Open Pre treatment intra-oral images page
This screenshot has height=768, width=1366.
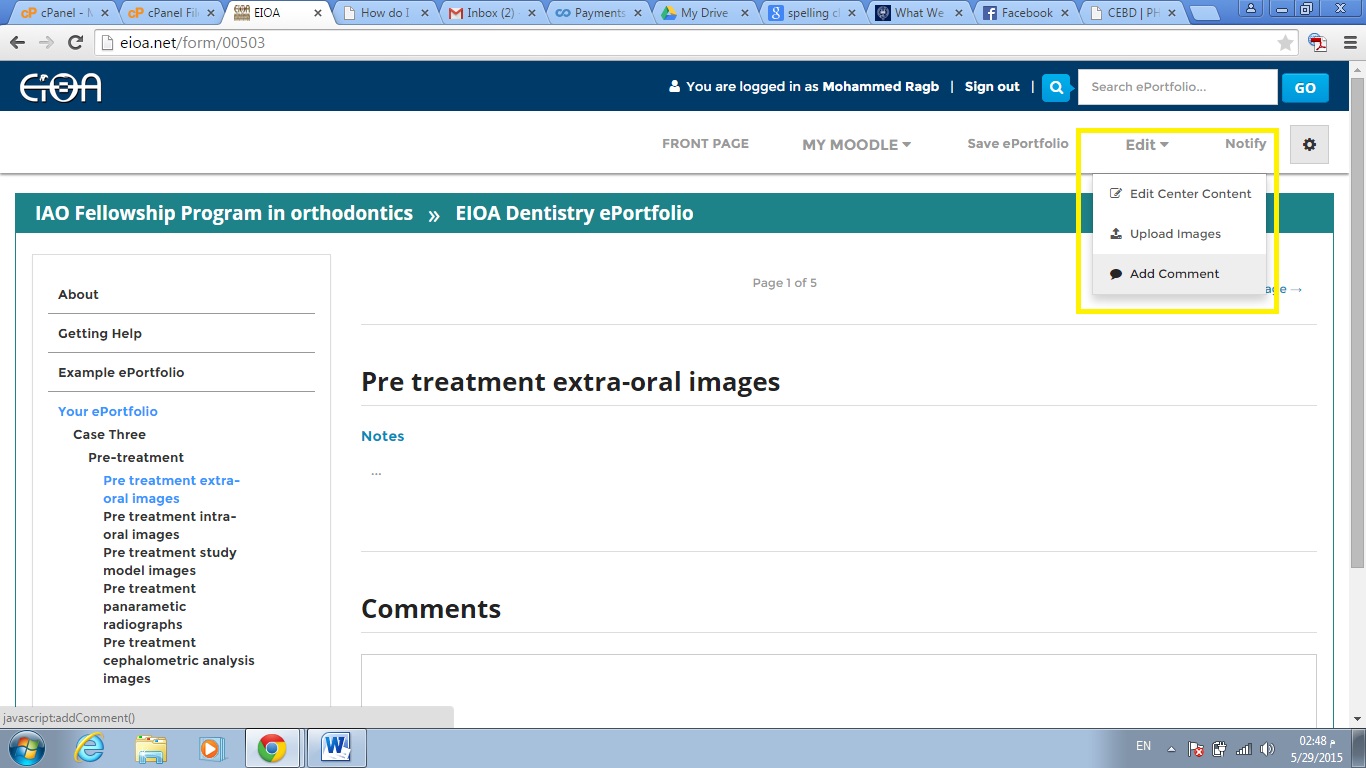tap(170, 525)
